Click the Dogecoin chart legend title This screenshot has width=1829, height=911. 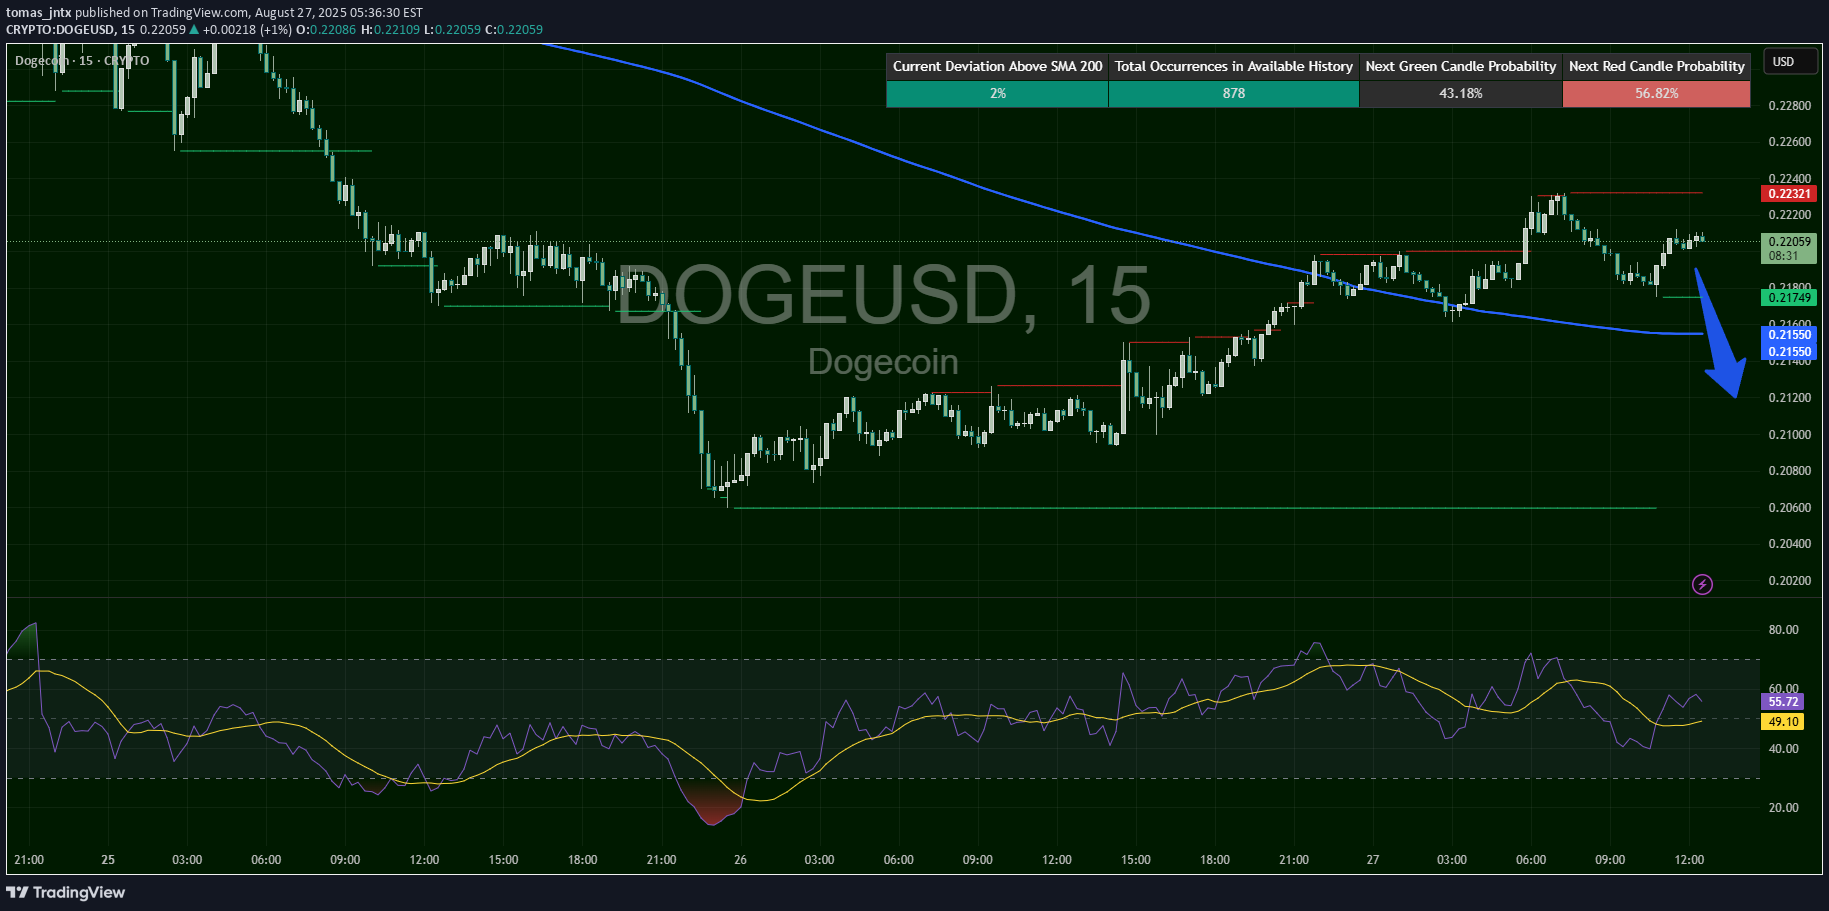82,61
